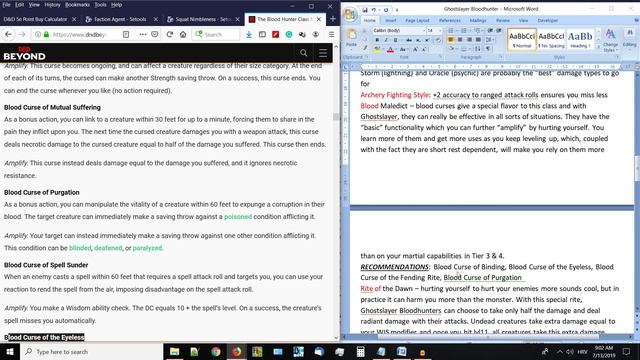
Task: Toggle Underline formatting in Word
Action: [x=396, y=40]
